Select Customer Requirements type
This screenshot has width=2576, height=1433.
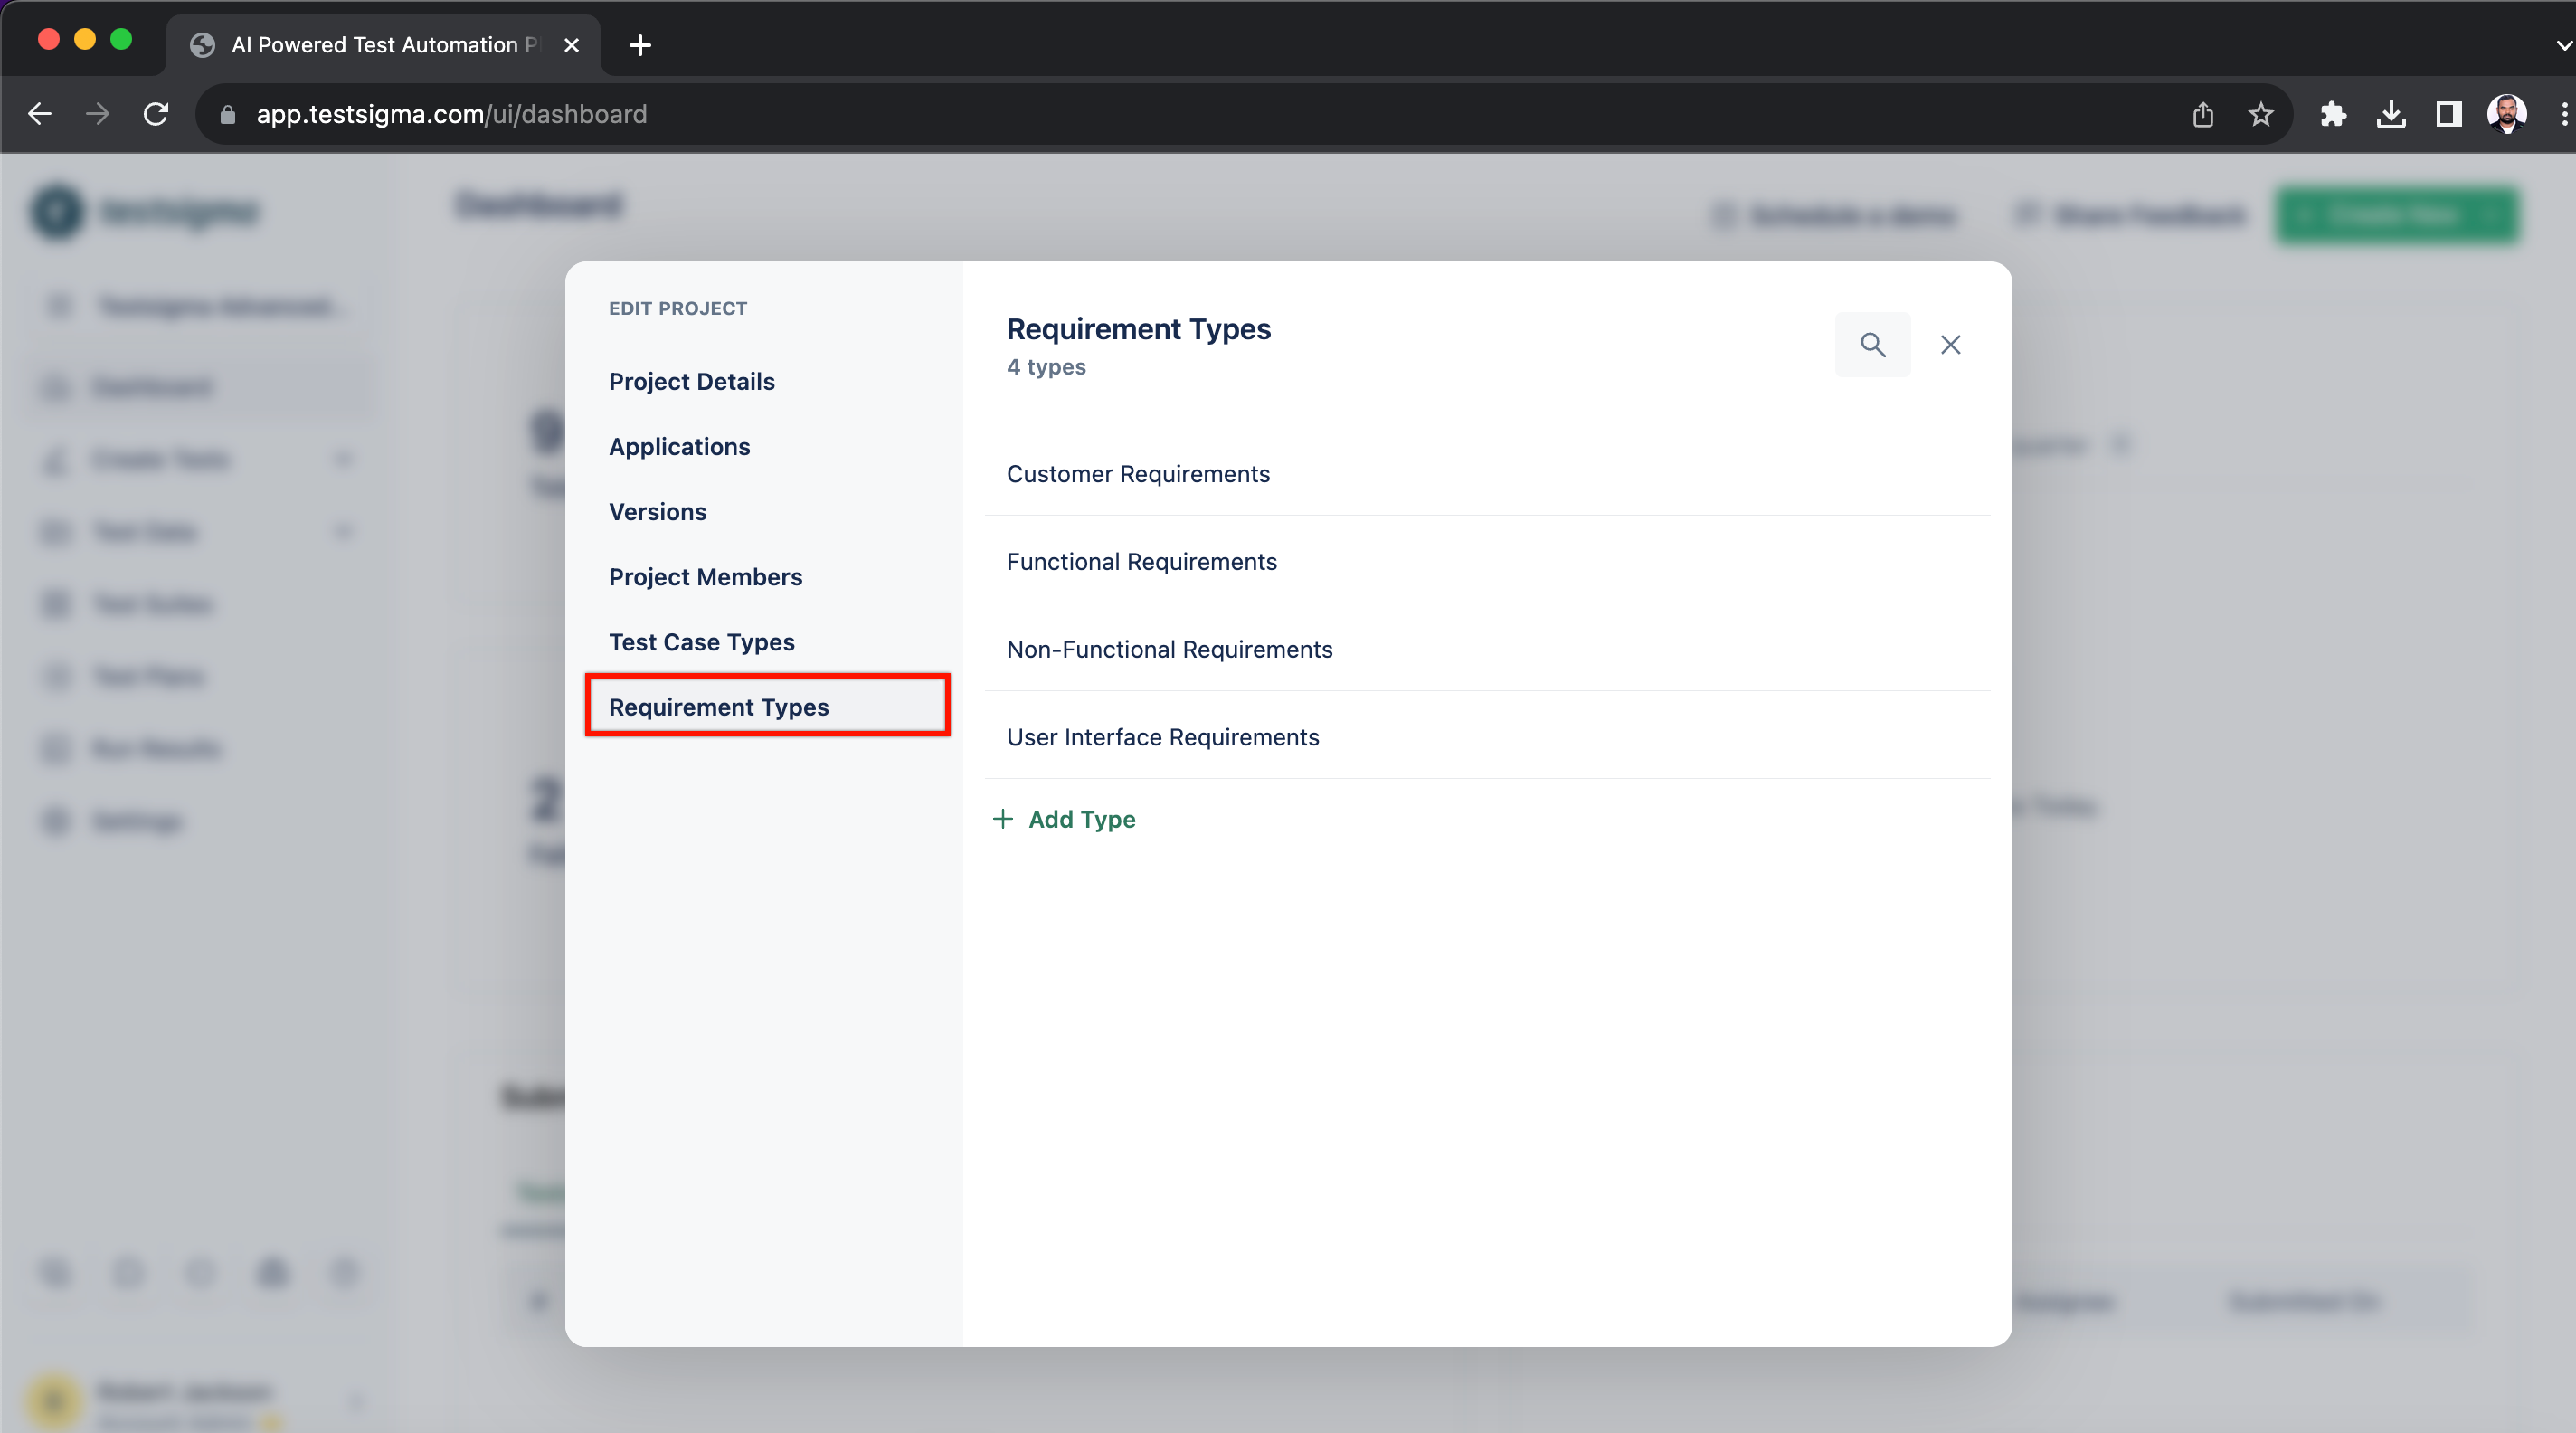point(1136,473)
